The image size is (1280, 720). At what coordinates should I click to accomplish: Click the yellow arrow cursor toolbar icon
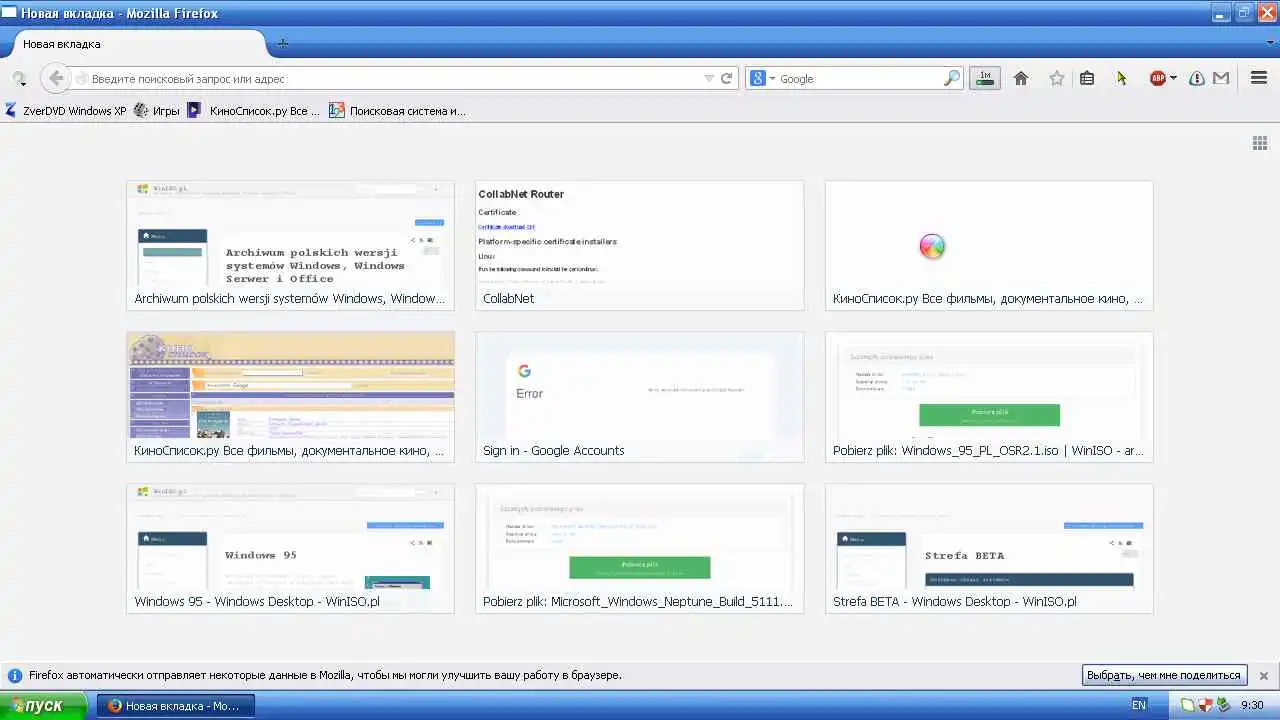click(x=1122, y=78)
